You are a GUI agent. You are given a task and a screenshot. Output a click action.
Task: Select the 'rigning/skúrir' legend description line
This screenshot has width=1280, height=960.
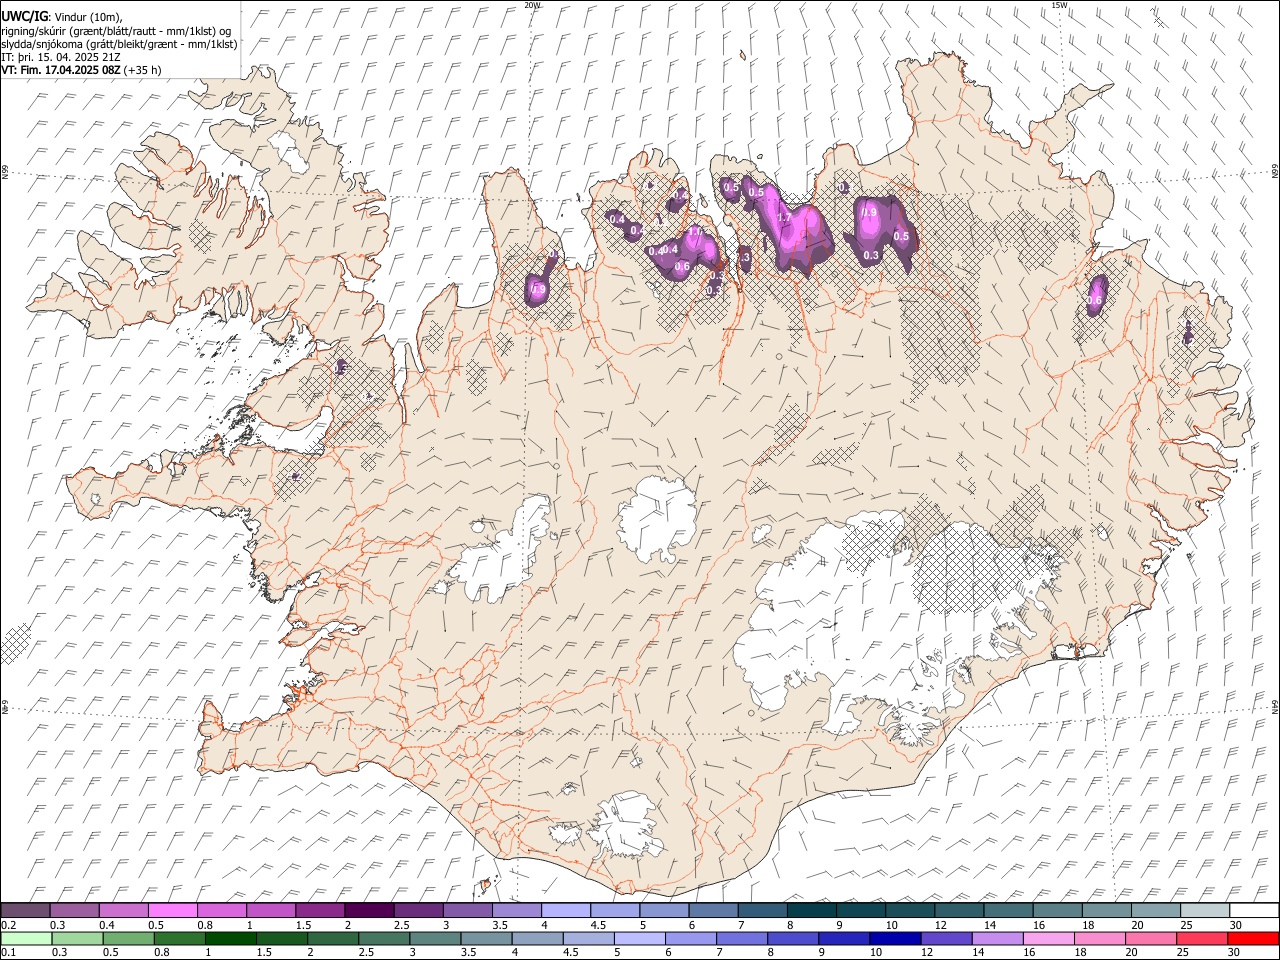click(x=116, y=30)
